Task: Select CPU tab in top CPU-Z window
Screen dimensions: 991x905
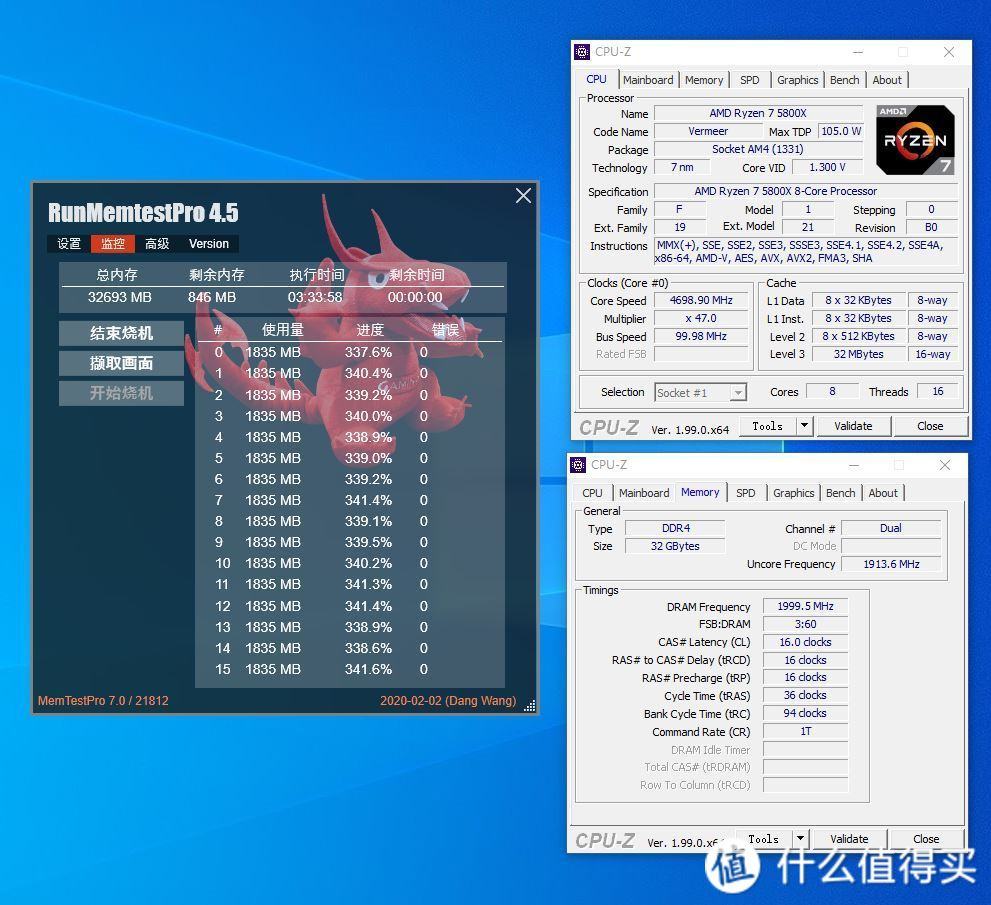Action: pyautogui.click(x=596, y=80)
